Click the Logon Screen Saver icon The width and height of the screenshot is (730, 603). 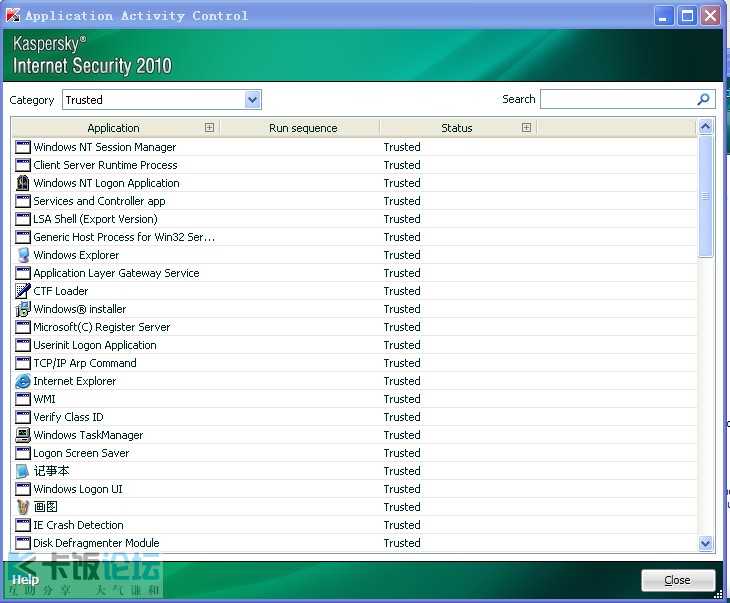click(23, 454)
